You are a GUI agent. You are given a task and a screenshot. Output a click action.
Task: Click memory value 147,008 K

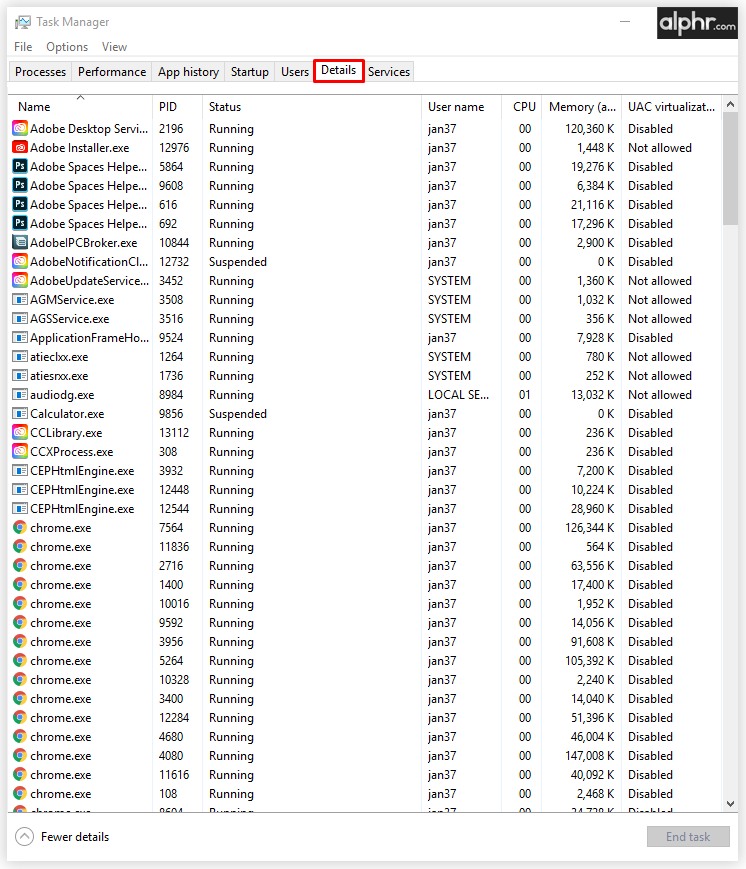590,755
